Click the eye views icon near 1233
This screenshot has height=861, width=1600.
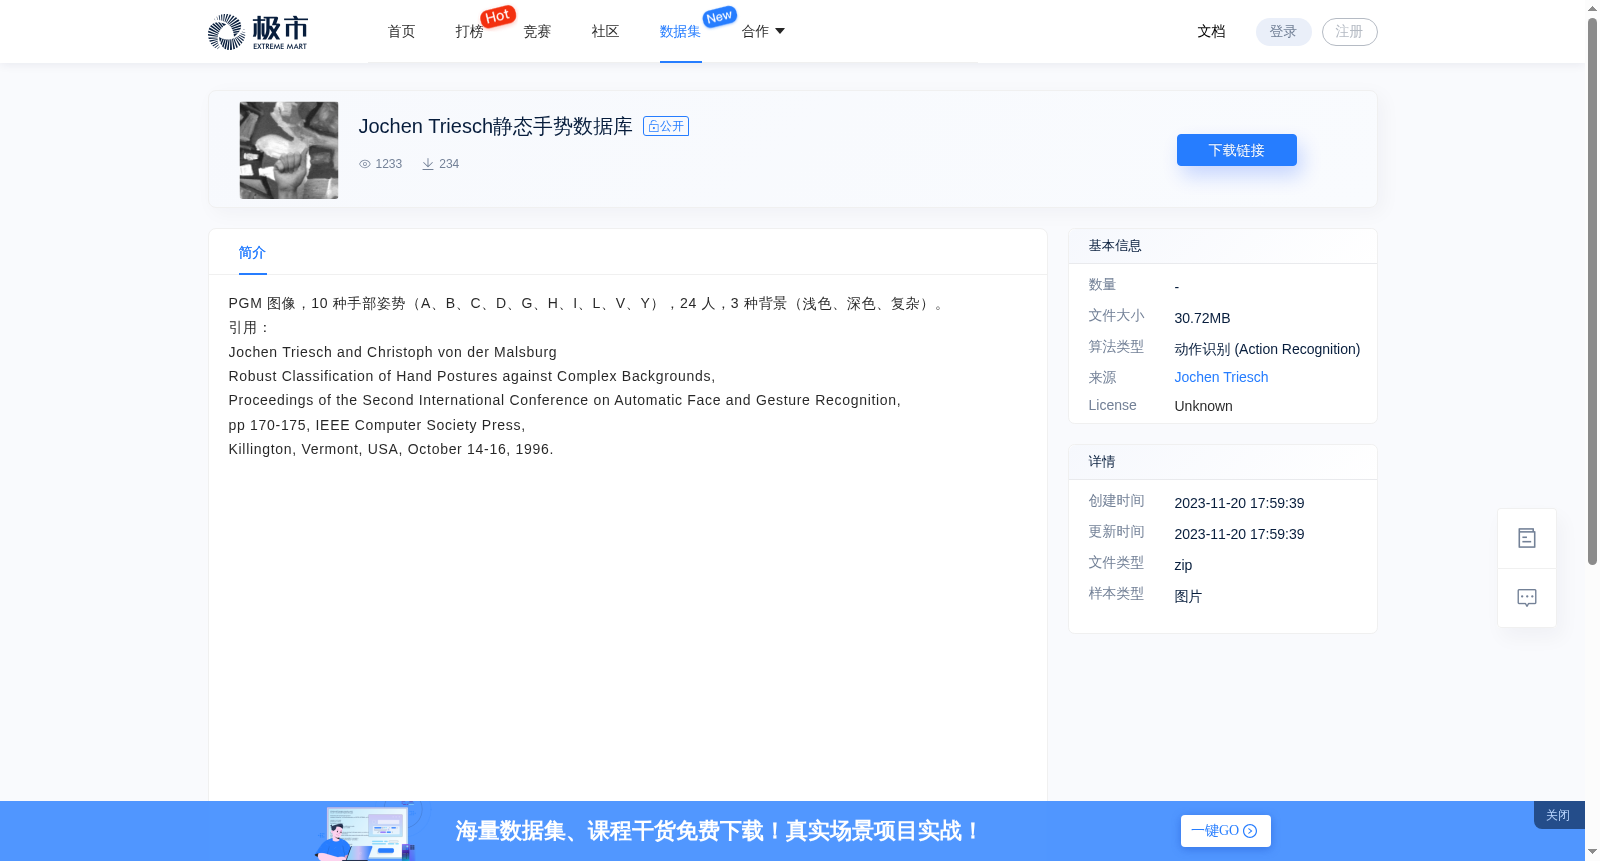(x=365, y=164)
